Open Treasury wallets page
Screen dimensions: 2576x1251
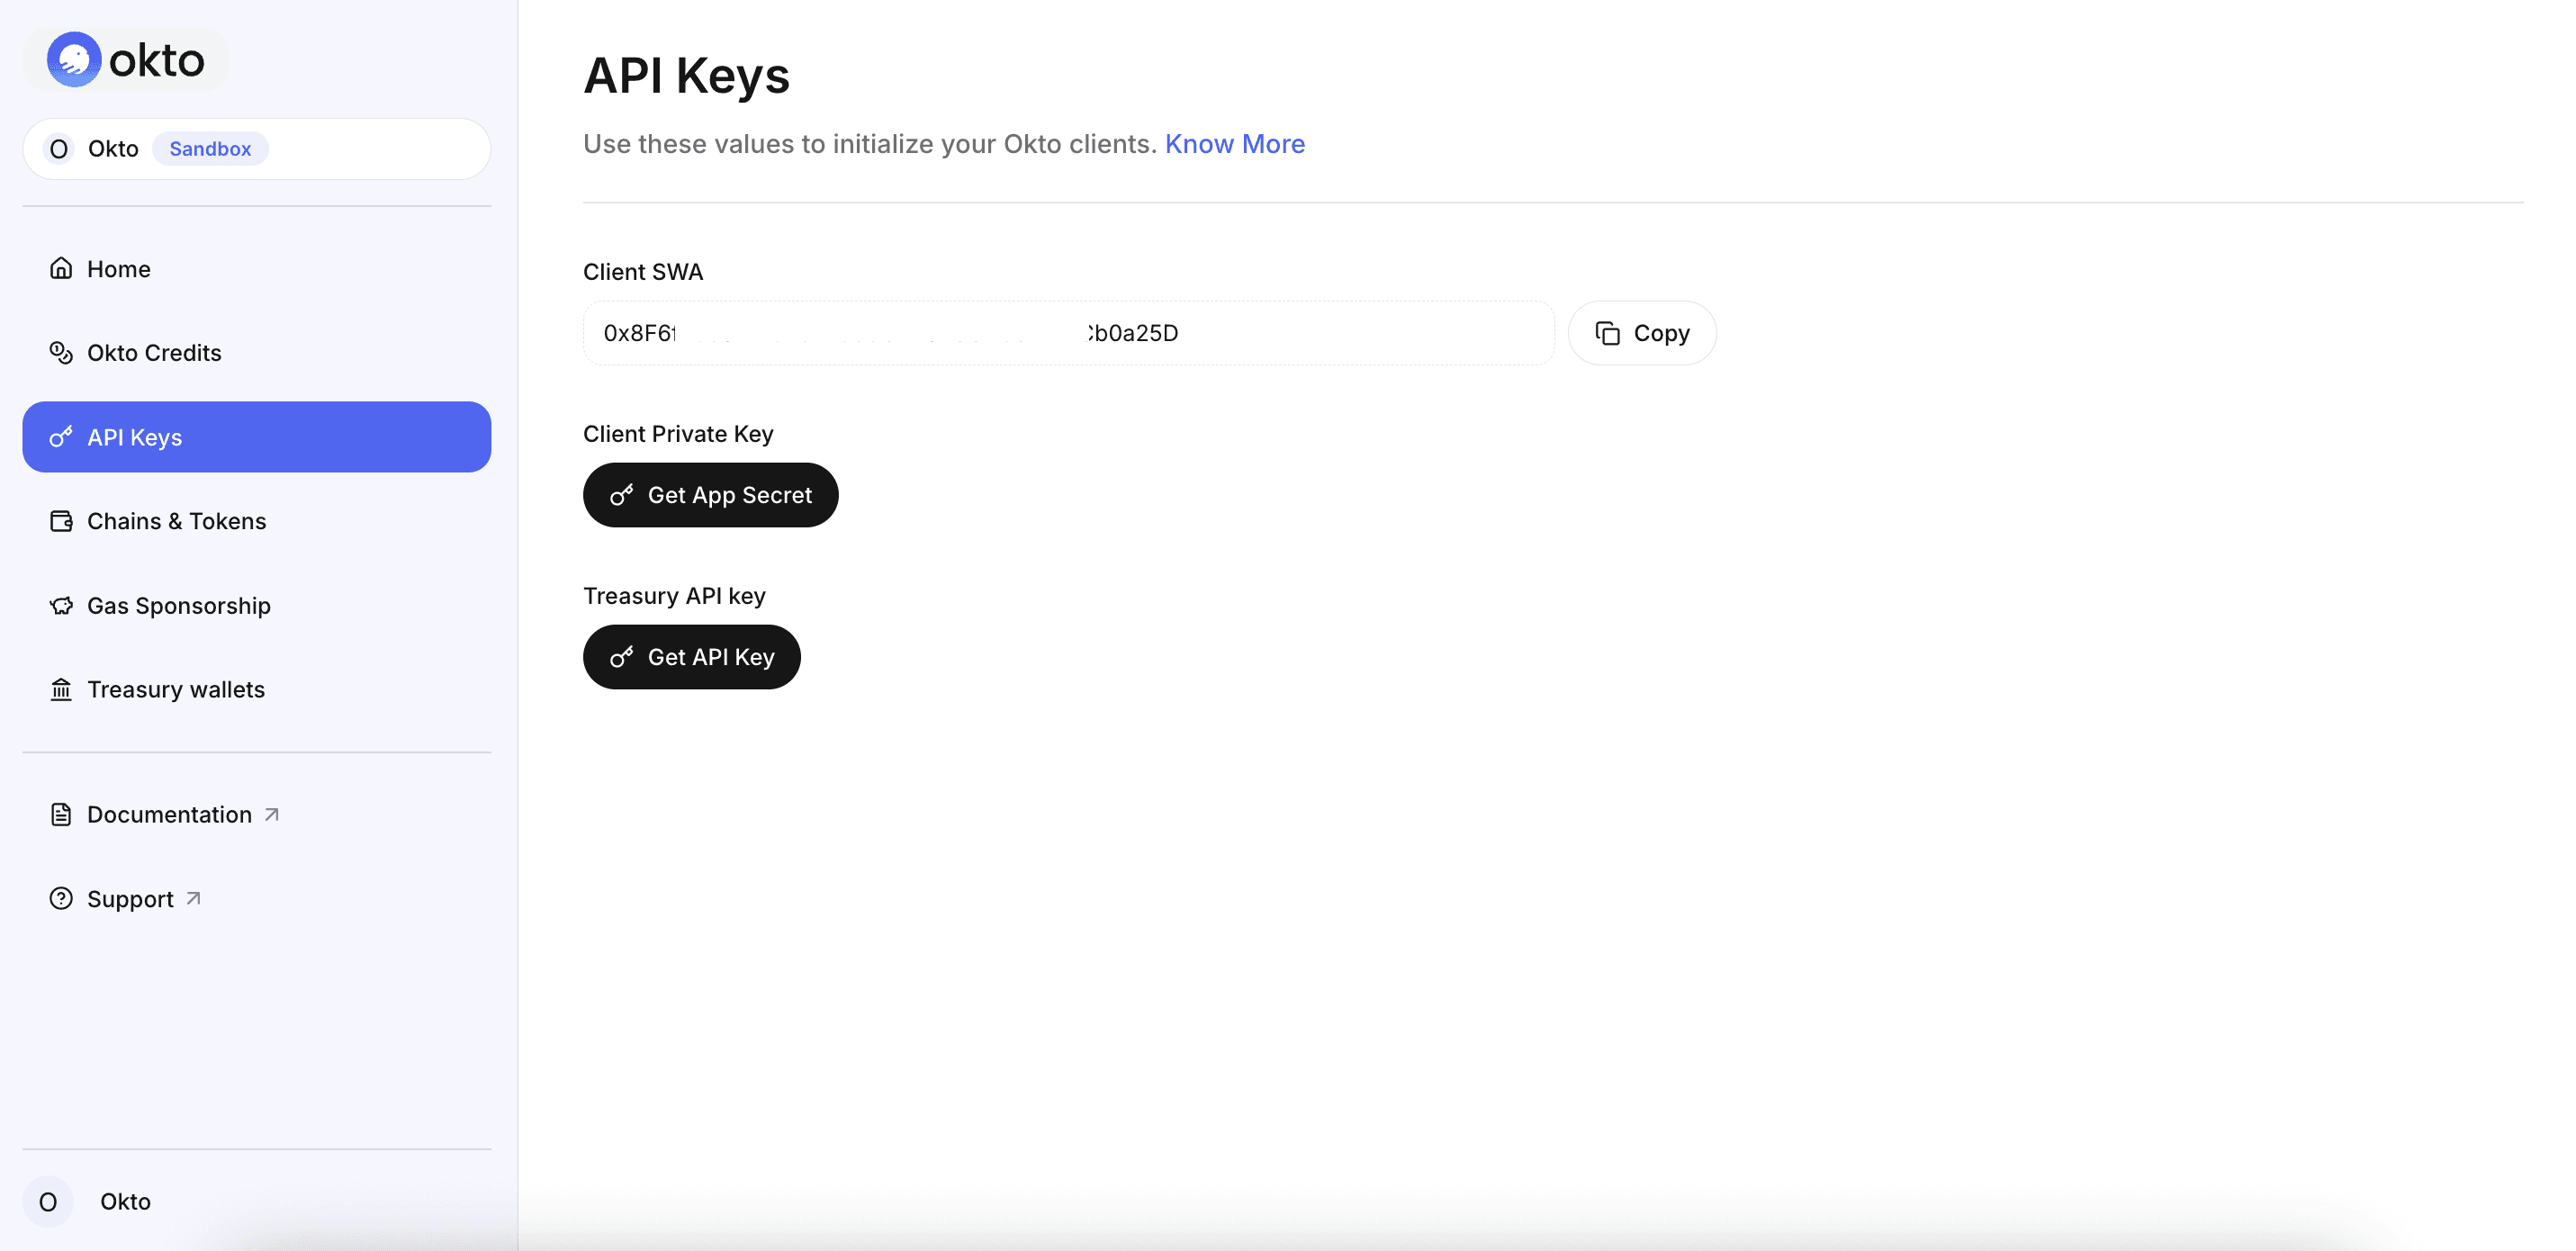[257, 689]
